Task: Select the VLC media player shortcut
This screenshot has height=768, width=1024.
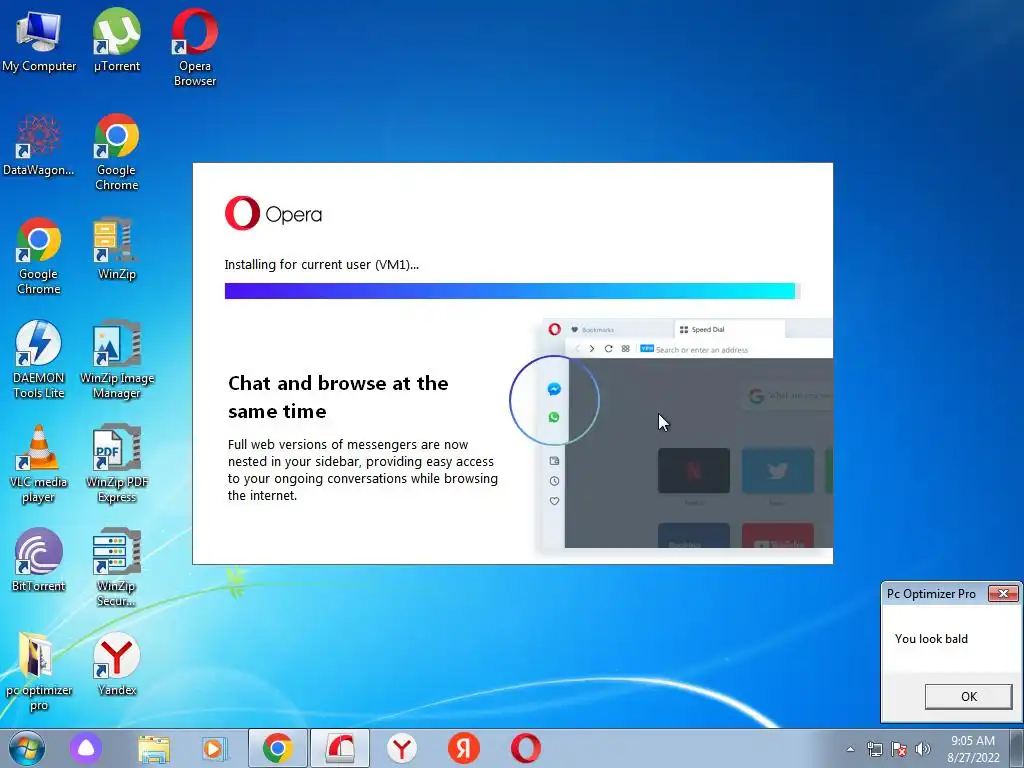Action: click(x=39, y=465)
